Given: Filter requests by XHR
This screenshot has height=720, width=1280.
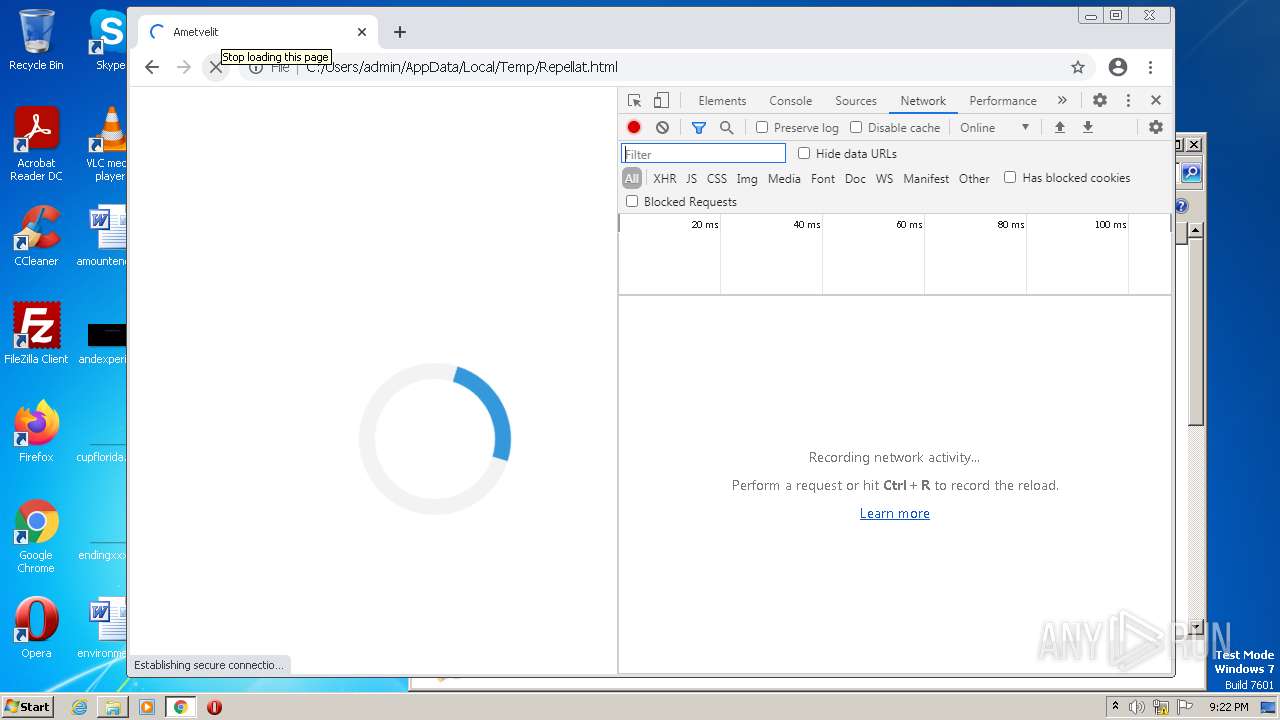Looking at the screenshot, I should point(665,178).
